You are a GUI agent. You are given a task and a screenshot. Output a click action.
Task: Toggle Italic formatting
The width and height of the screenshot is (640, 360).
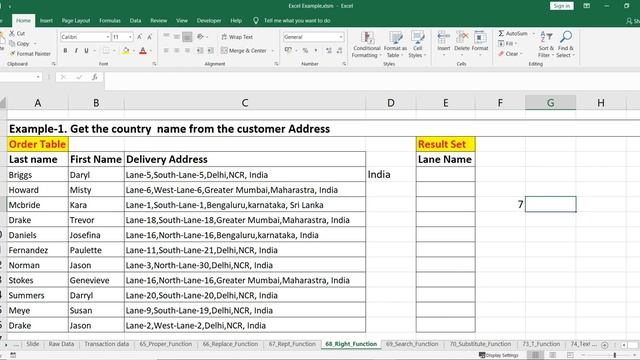click(76, 51)
